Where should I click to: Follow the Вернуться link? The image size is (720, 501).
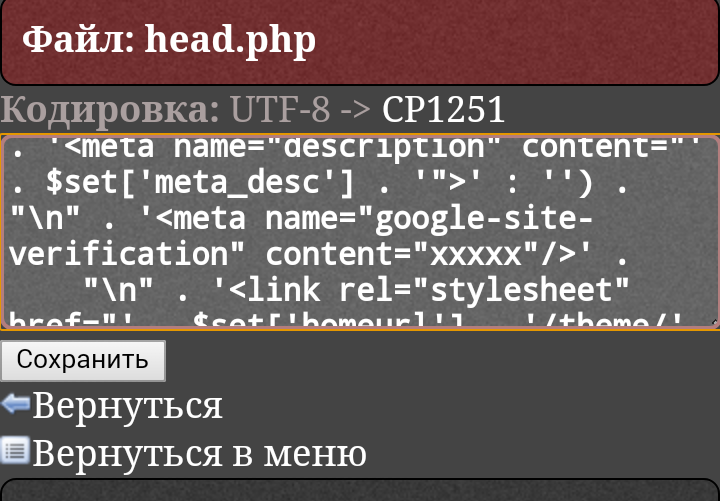(127, 406)
